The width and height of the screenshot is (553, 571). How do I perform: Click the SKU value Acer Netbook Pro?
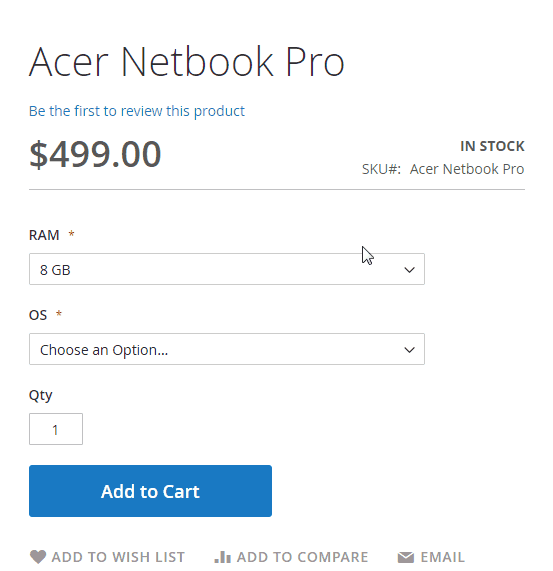[x=467, y=169]
